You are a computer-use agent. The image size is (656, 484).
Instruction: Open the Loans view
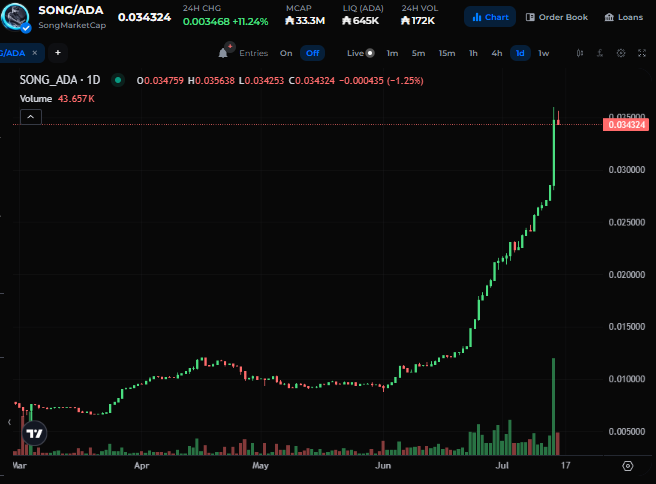point(624,17)
